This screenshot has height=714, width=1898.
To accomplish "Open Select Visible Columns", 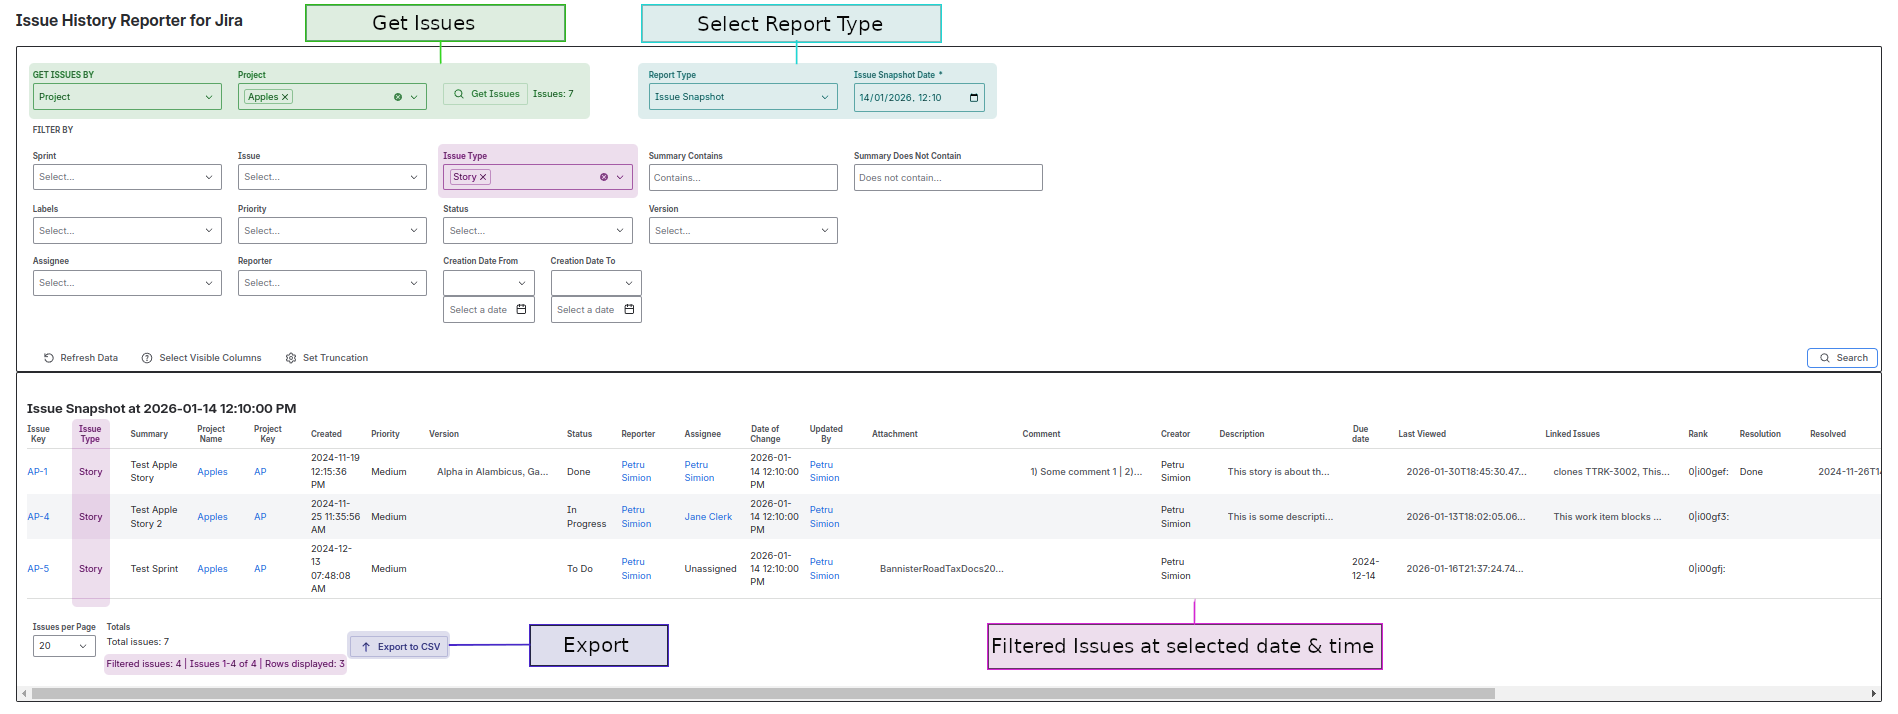I will click(202, 358).
